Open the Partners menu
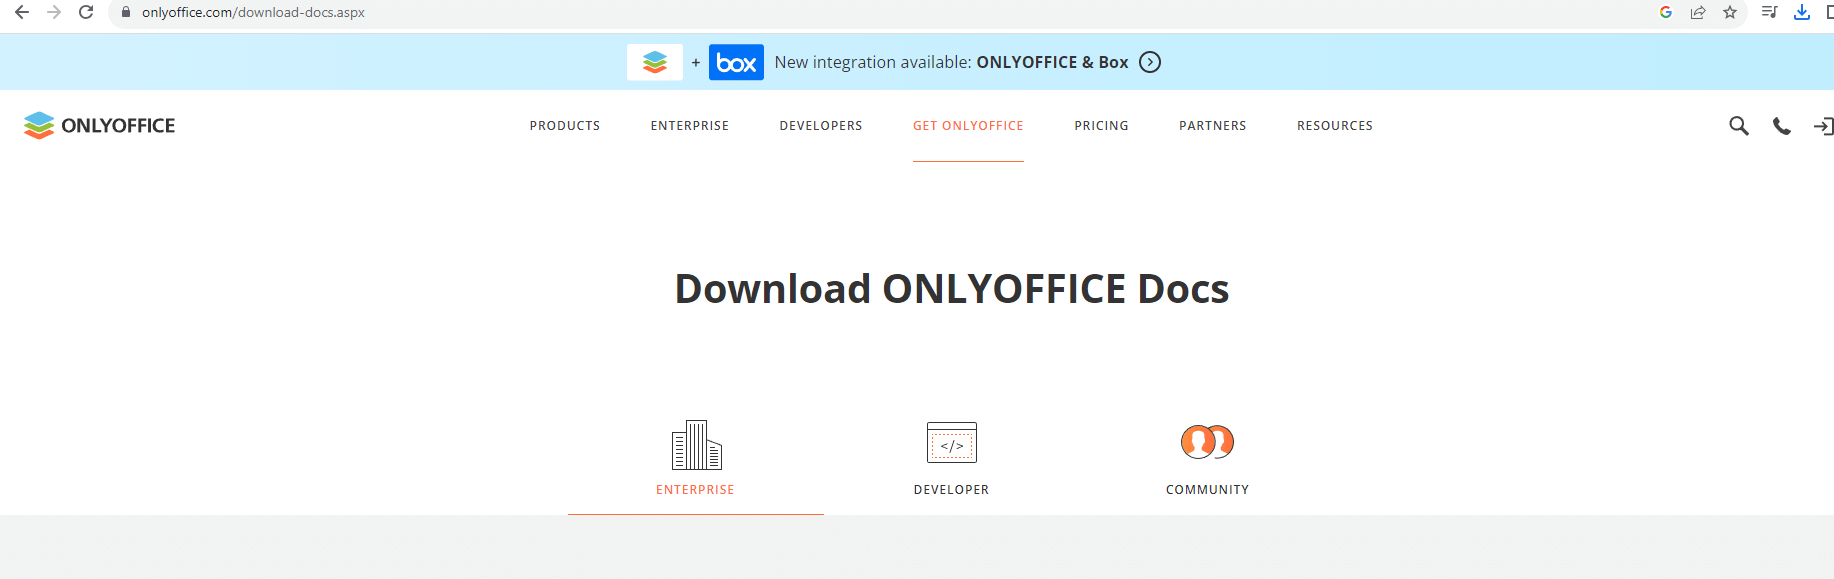The image size is (1834, 579). click(1213, 125)
